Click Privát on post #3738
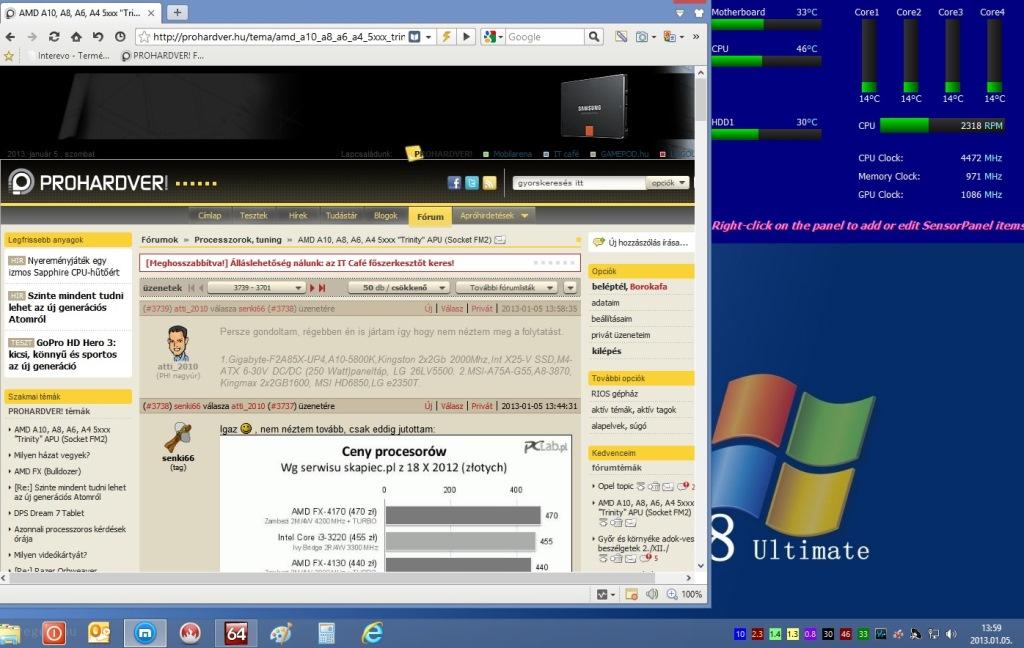The image size is (1024, 648). click(x=482, y=406)
